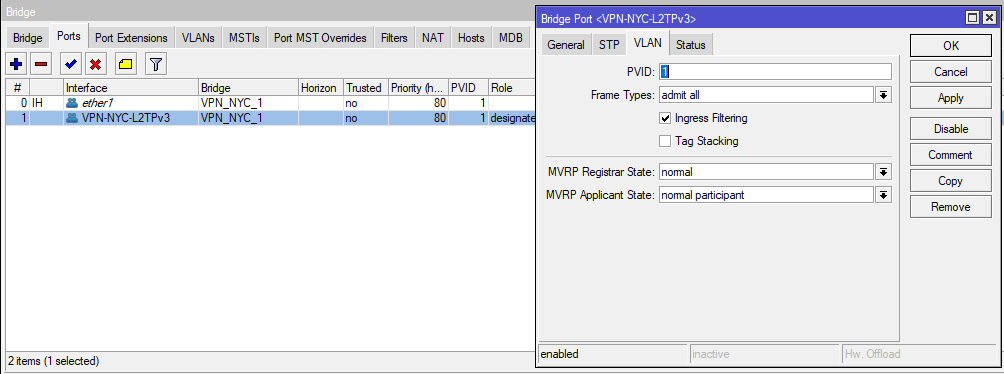Click MVRP Registrar State value field

[766, 172]
